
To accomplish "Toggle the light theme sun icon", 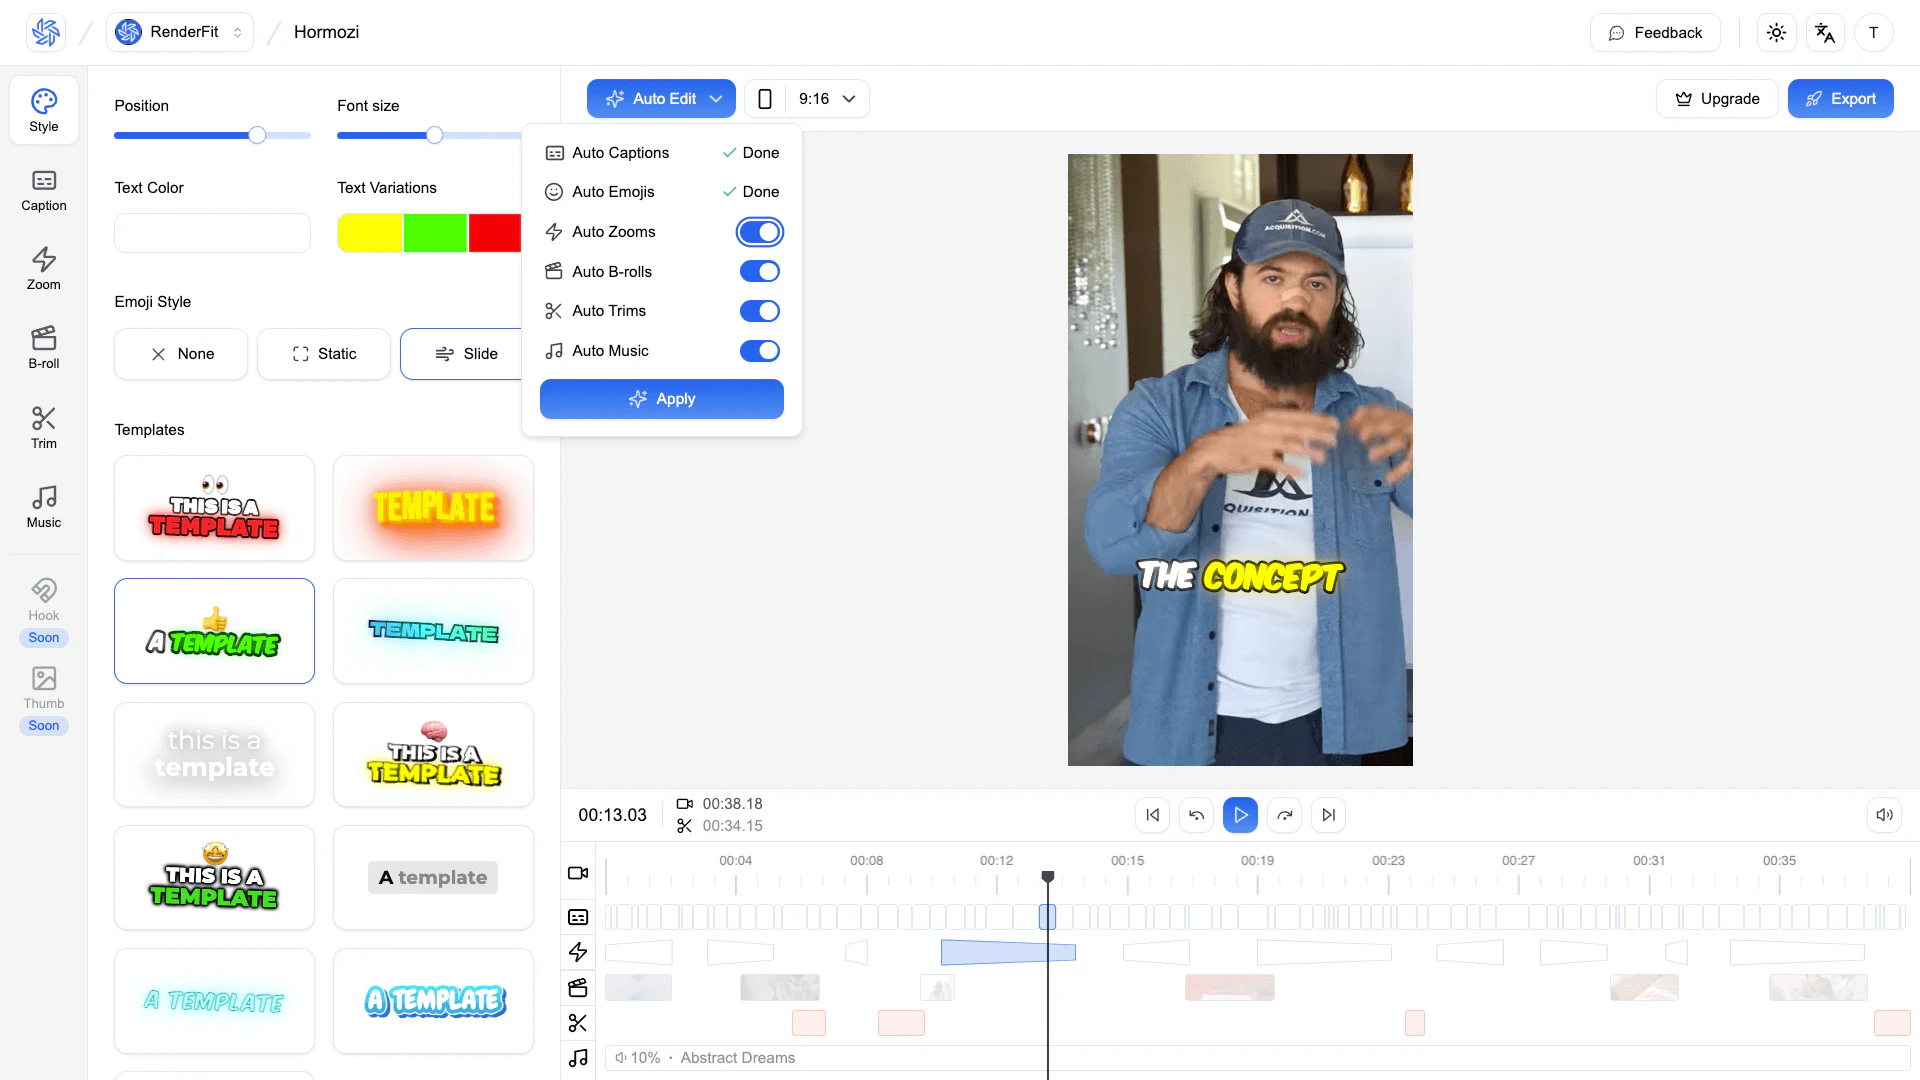I will (1776, 33).
